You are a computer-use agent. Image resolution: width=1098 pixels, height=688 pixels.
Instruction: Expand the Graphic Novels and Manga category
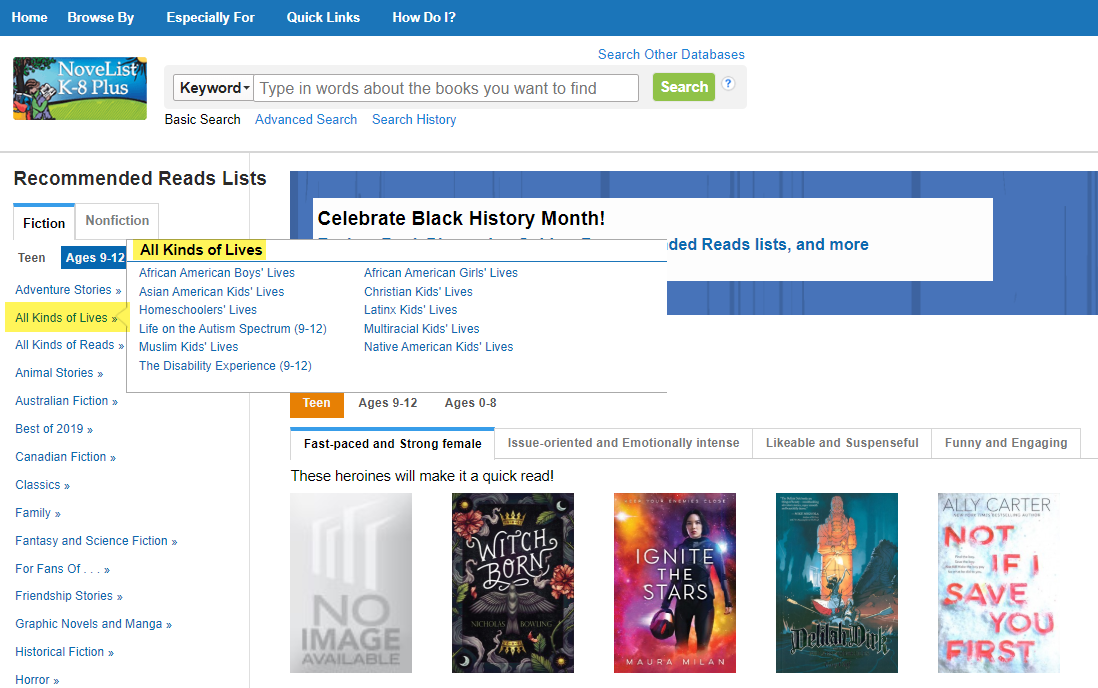click(92, 624)
